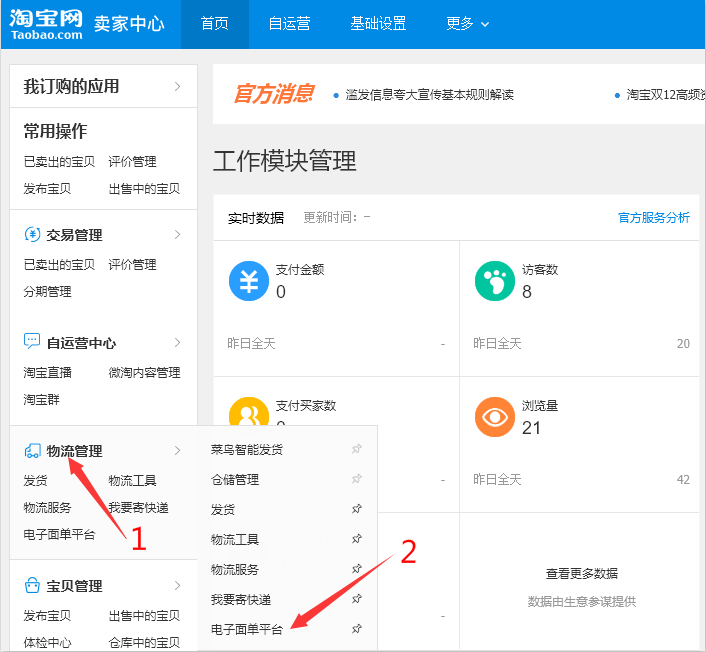706x652 pixels.
Task: Toggle pin icon next to submenu 物流服务
Action: [357, 569]
